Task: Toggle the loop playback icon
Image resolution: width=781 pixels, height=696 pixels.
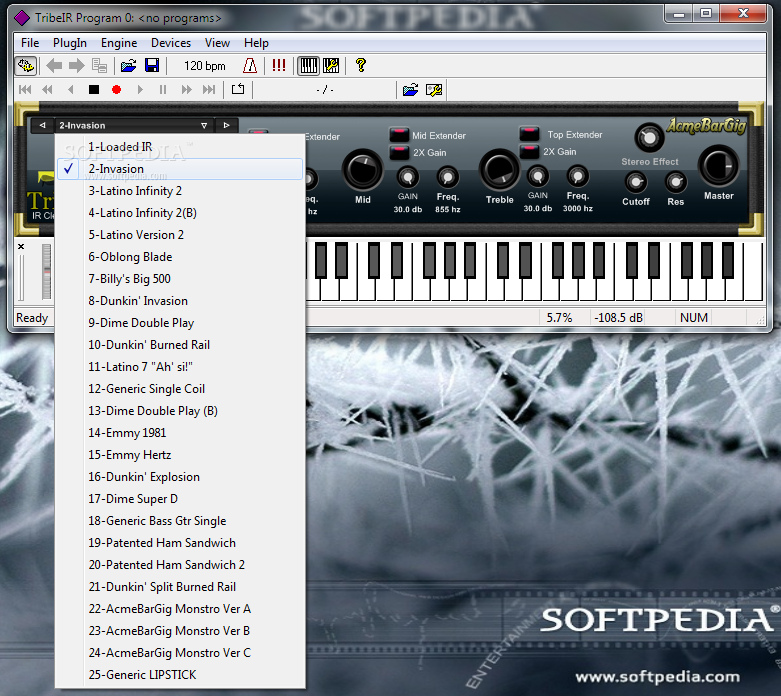Action: point(238,89)
